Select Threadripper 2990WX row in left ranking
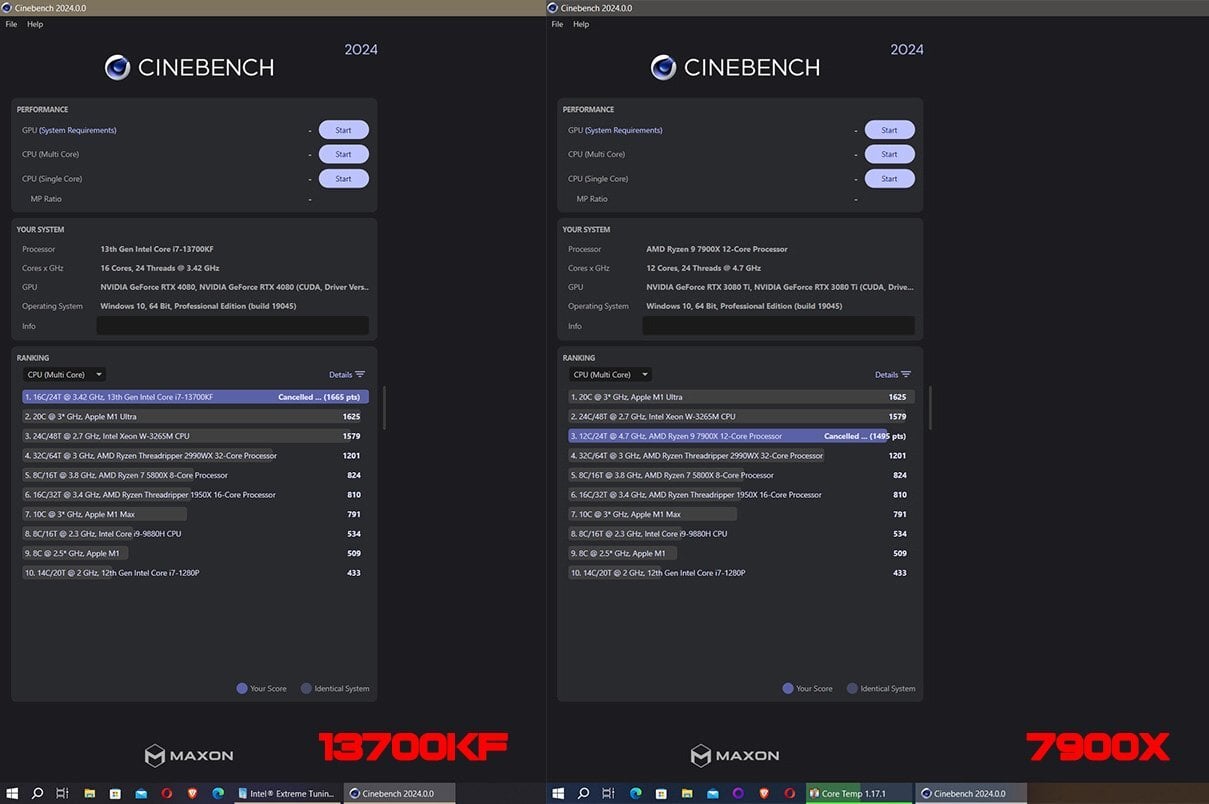The height and width of the screenshot is (804, 1209). 195,456
